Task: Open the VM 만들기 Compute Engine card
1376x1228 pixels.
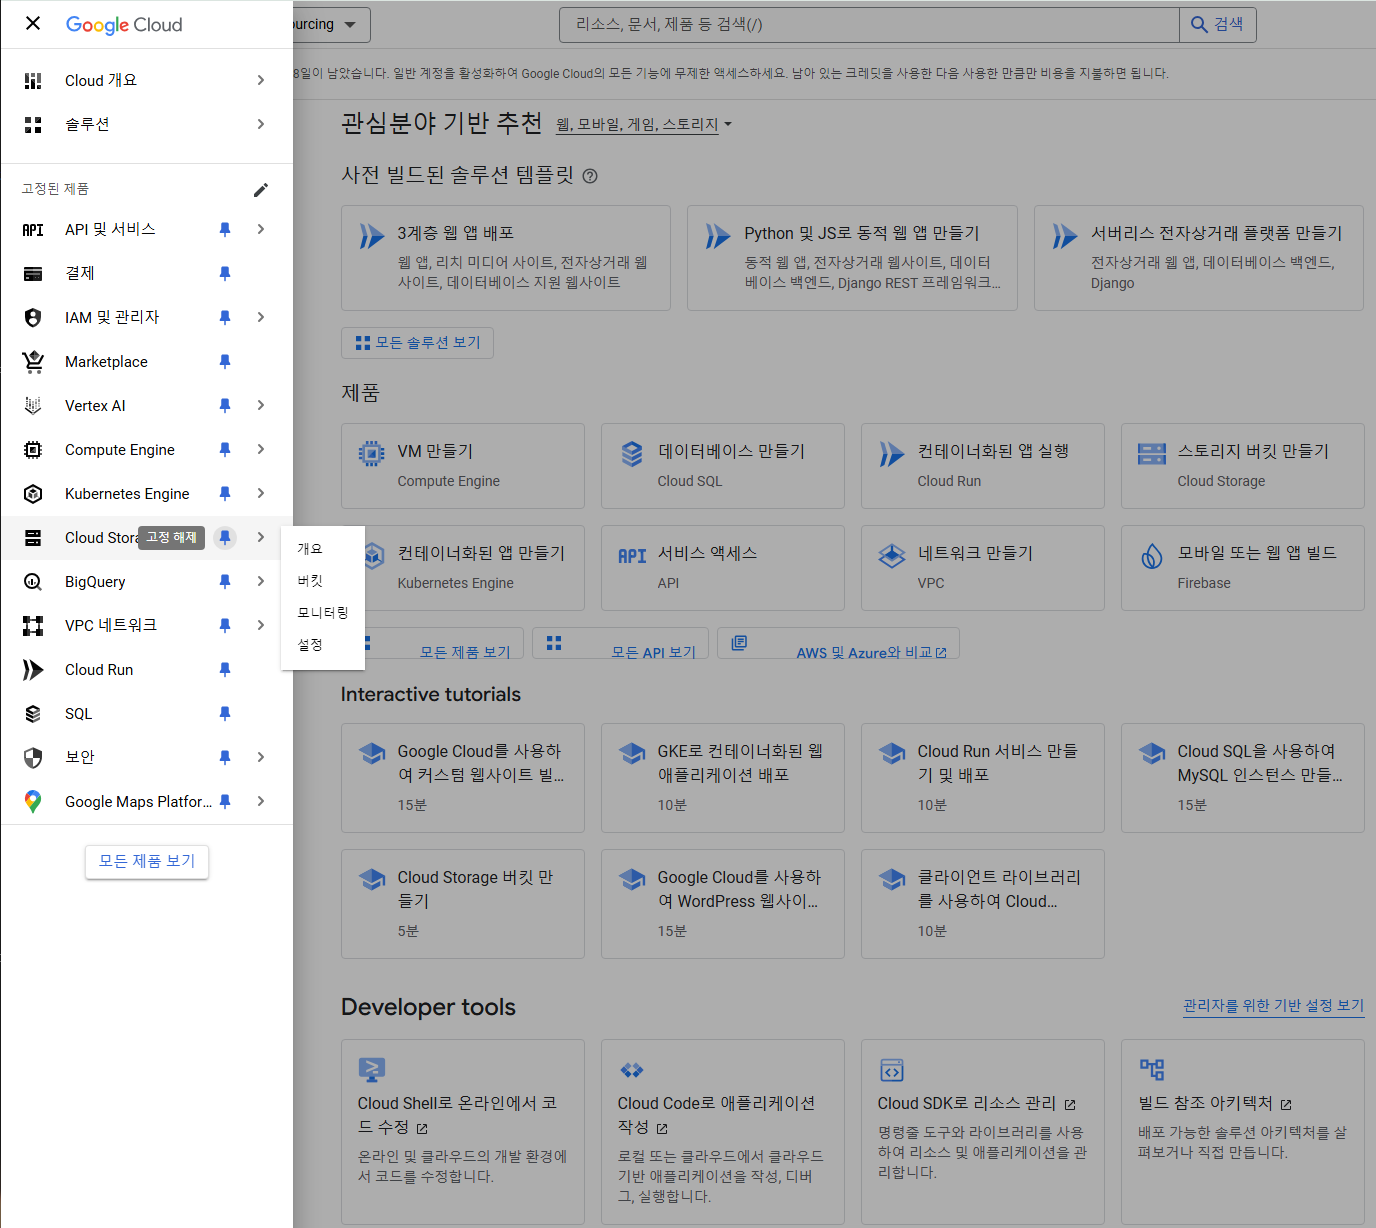Action: [463, 466]
